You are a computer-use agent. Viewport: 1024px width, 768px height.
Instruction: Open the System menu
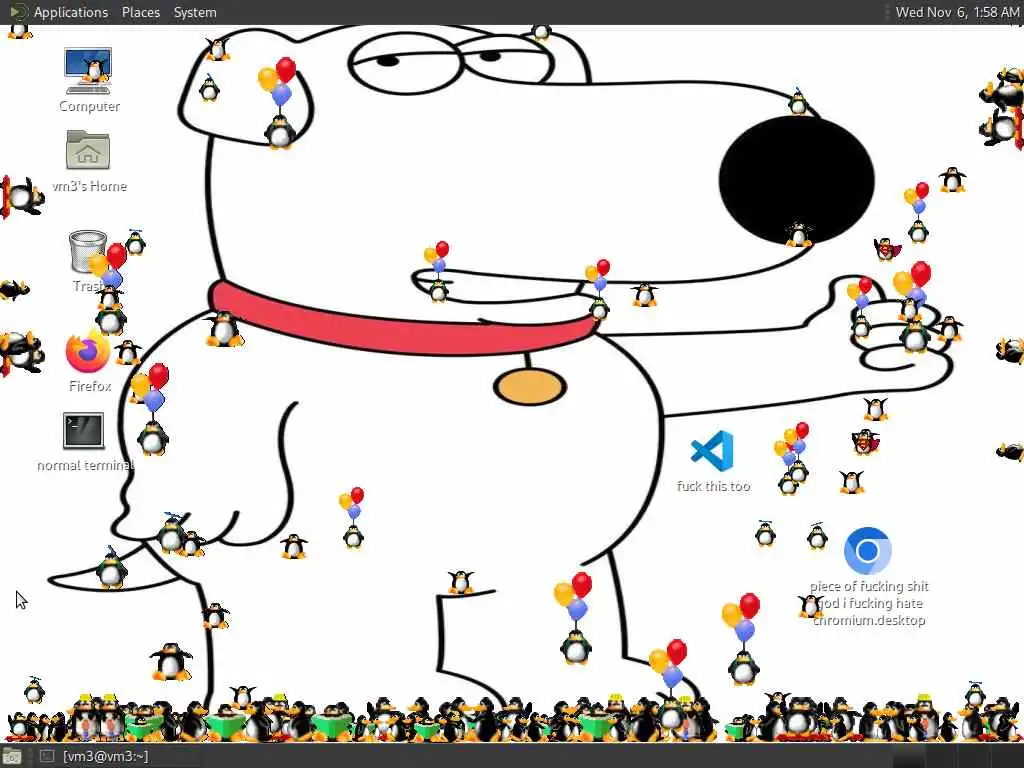click(195, 12)
